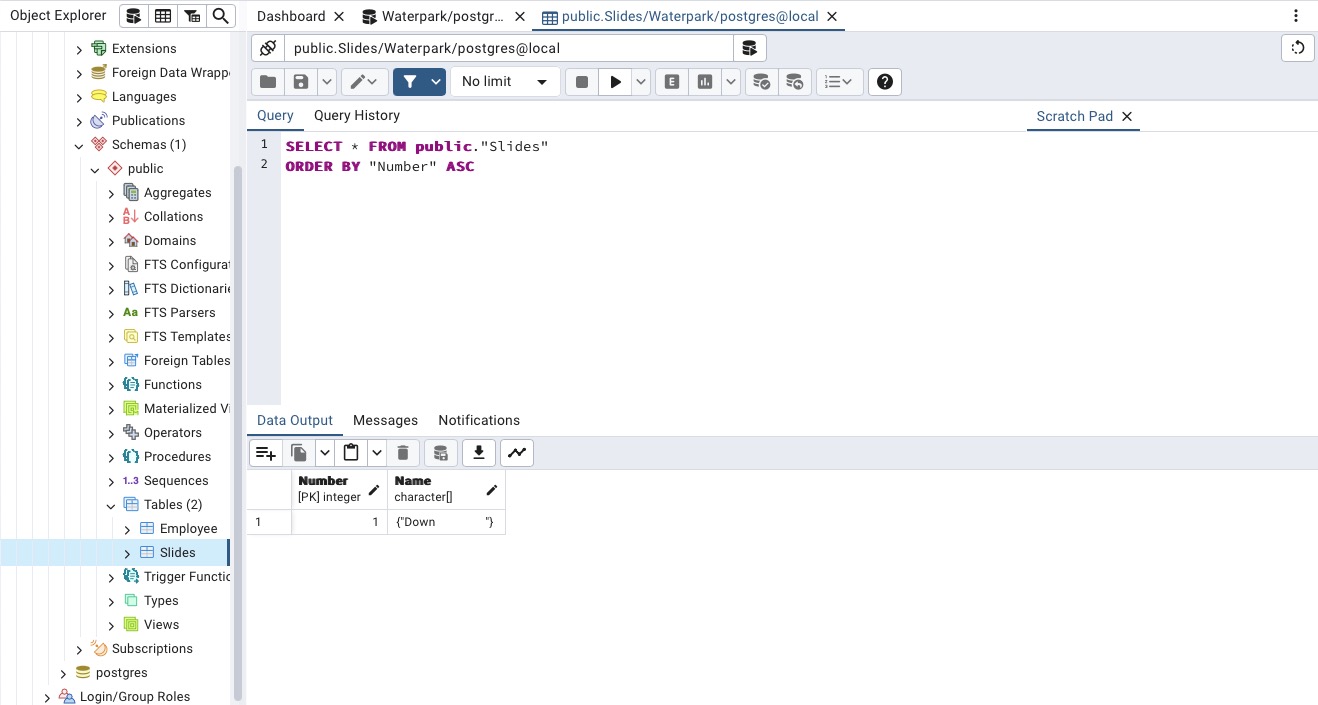
Task: Execute the query with the play icon
Action: coord(615,81)
